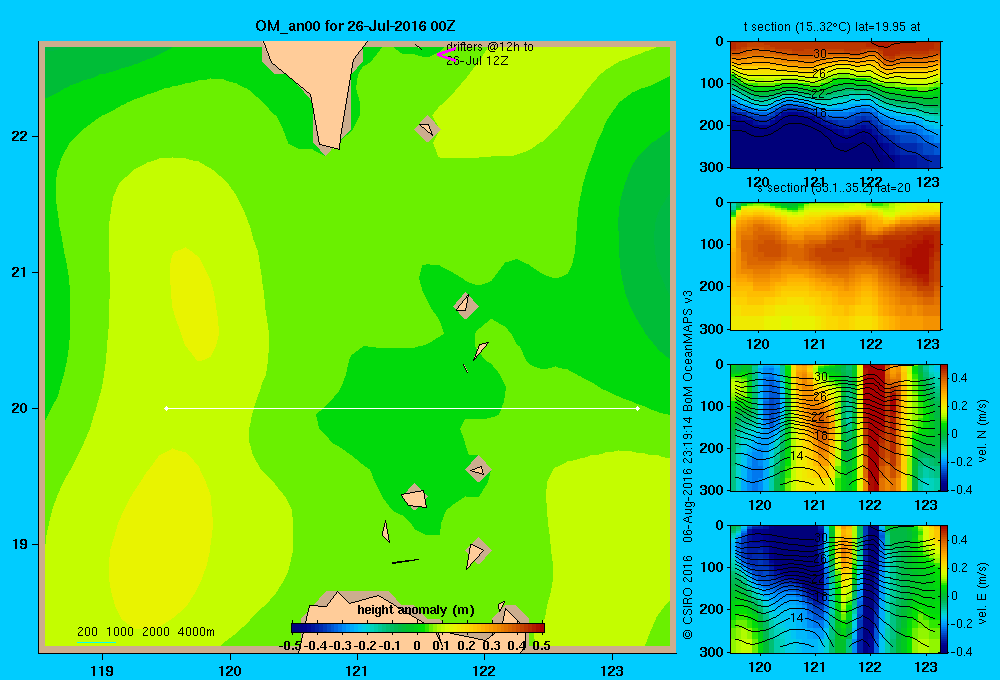Image resolution: width=1000 pixels, height=680 pixels.
Task: Open the eastward velocity section panel
Action: [x=835, y=588]
